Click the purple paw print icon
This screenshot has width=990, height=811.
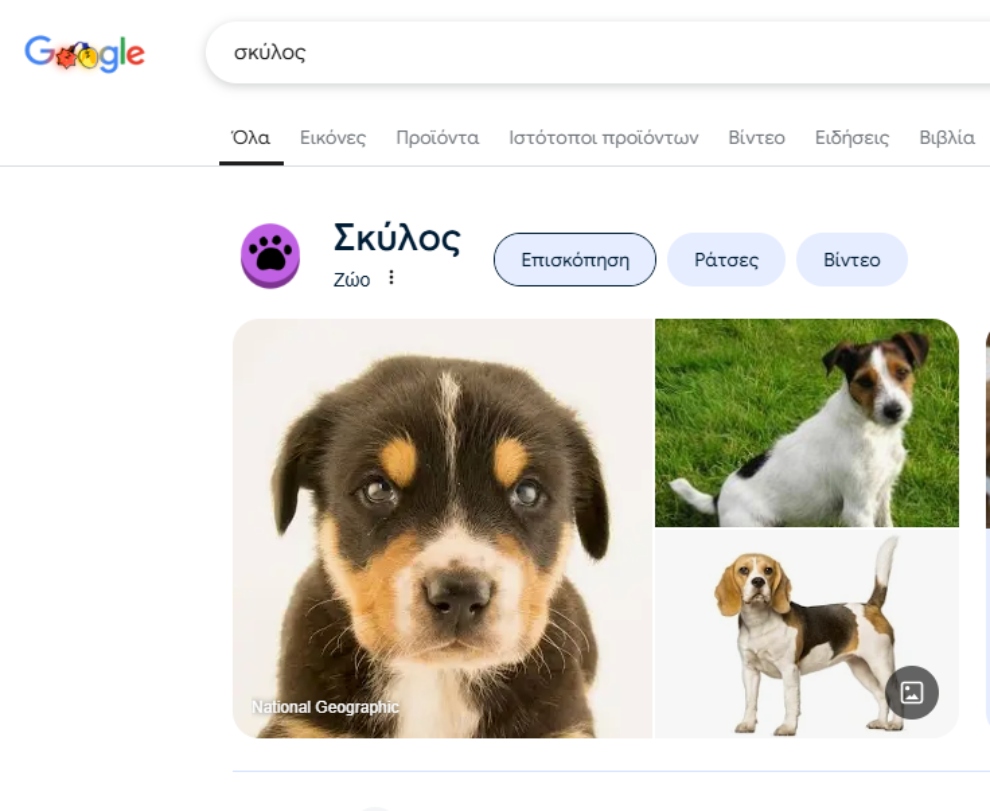[270, 256]
